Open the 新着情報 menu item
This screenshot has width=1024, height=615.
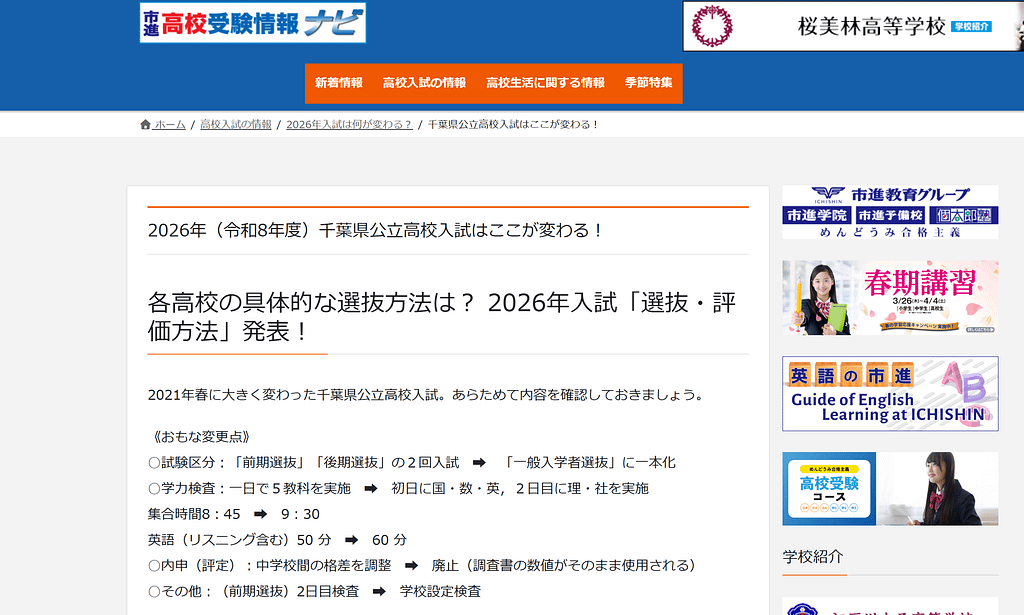[x=338, y=83]
